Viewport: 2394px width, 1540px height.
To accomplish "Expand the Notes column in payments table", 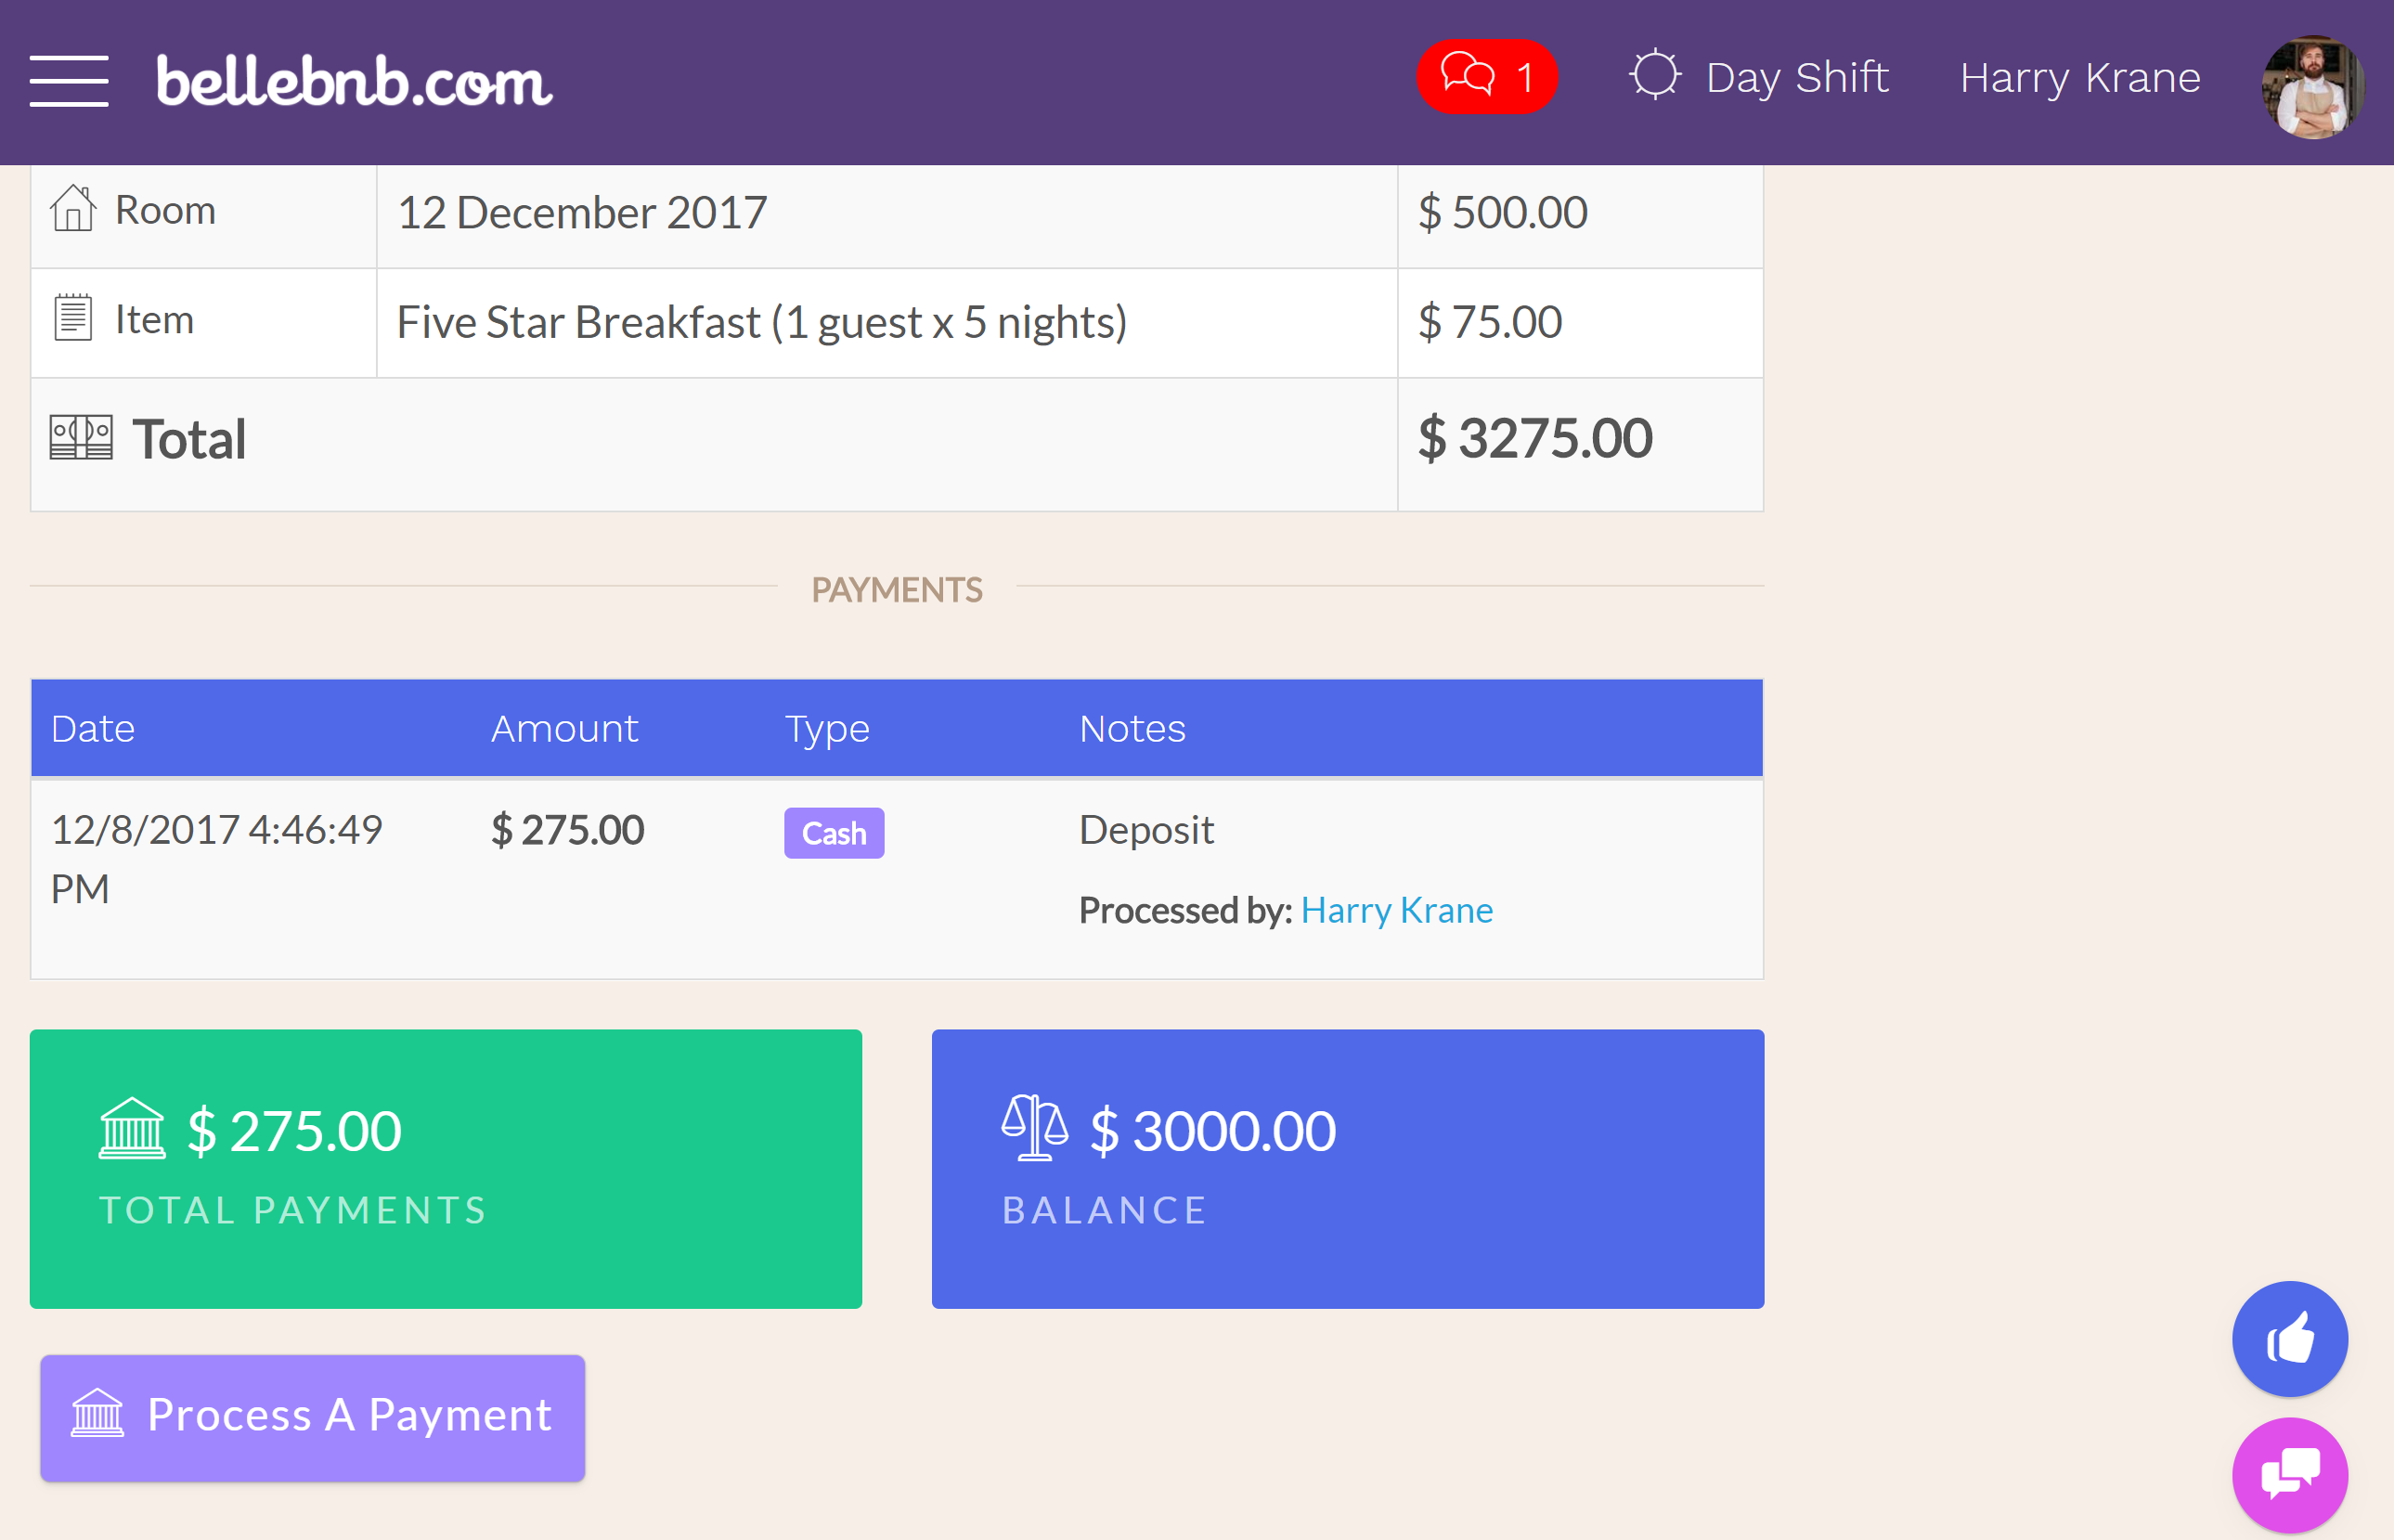I will pos(1129,729).
